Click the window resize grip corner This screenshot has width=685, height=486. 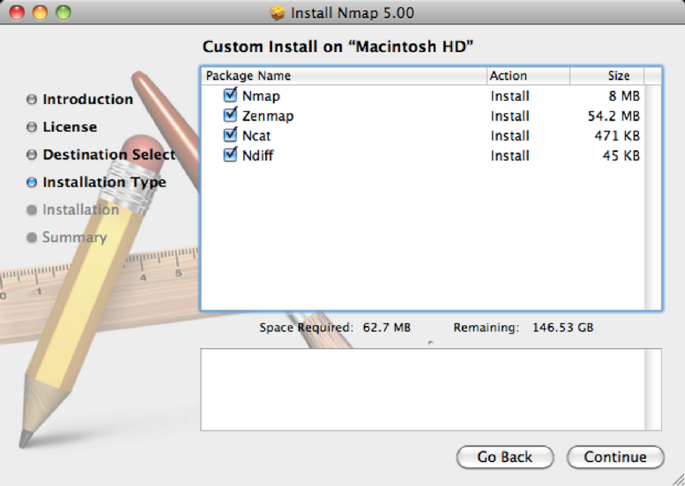678,479
